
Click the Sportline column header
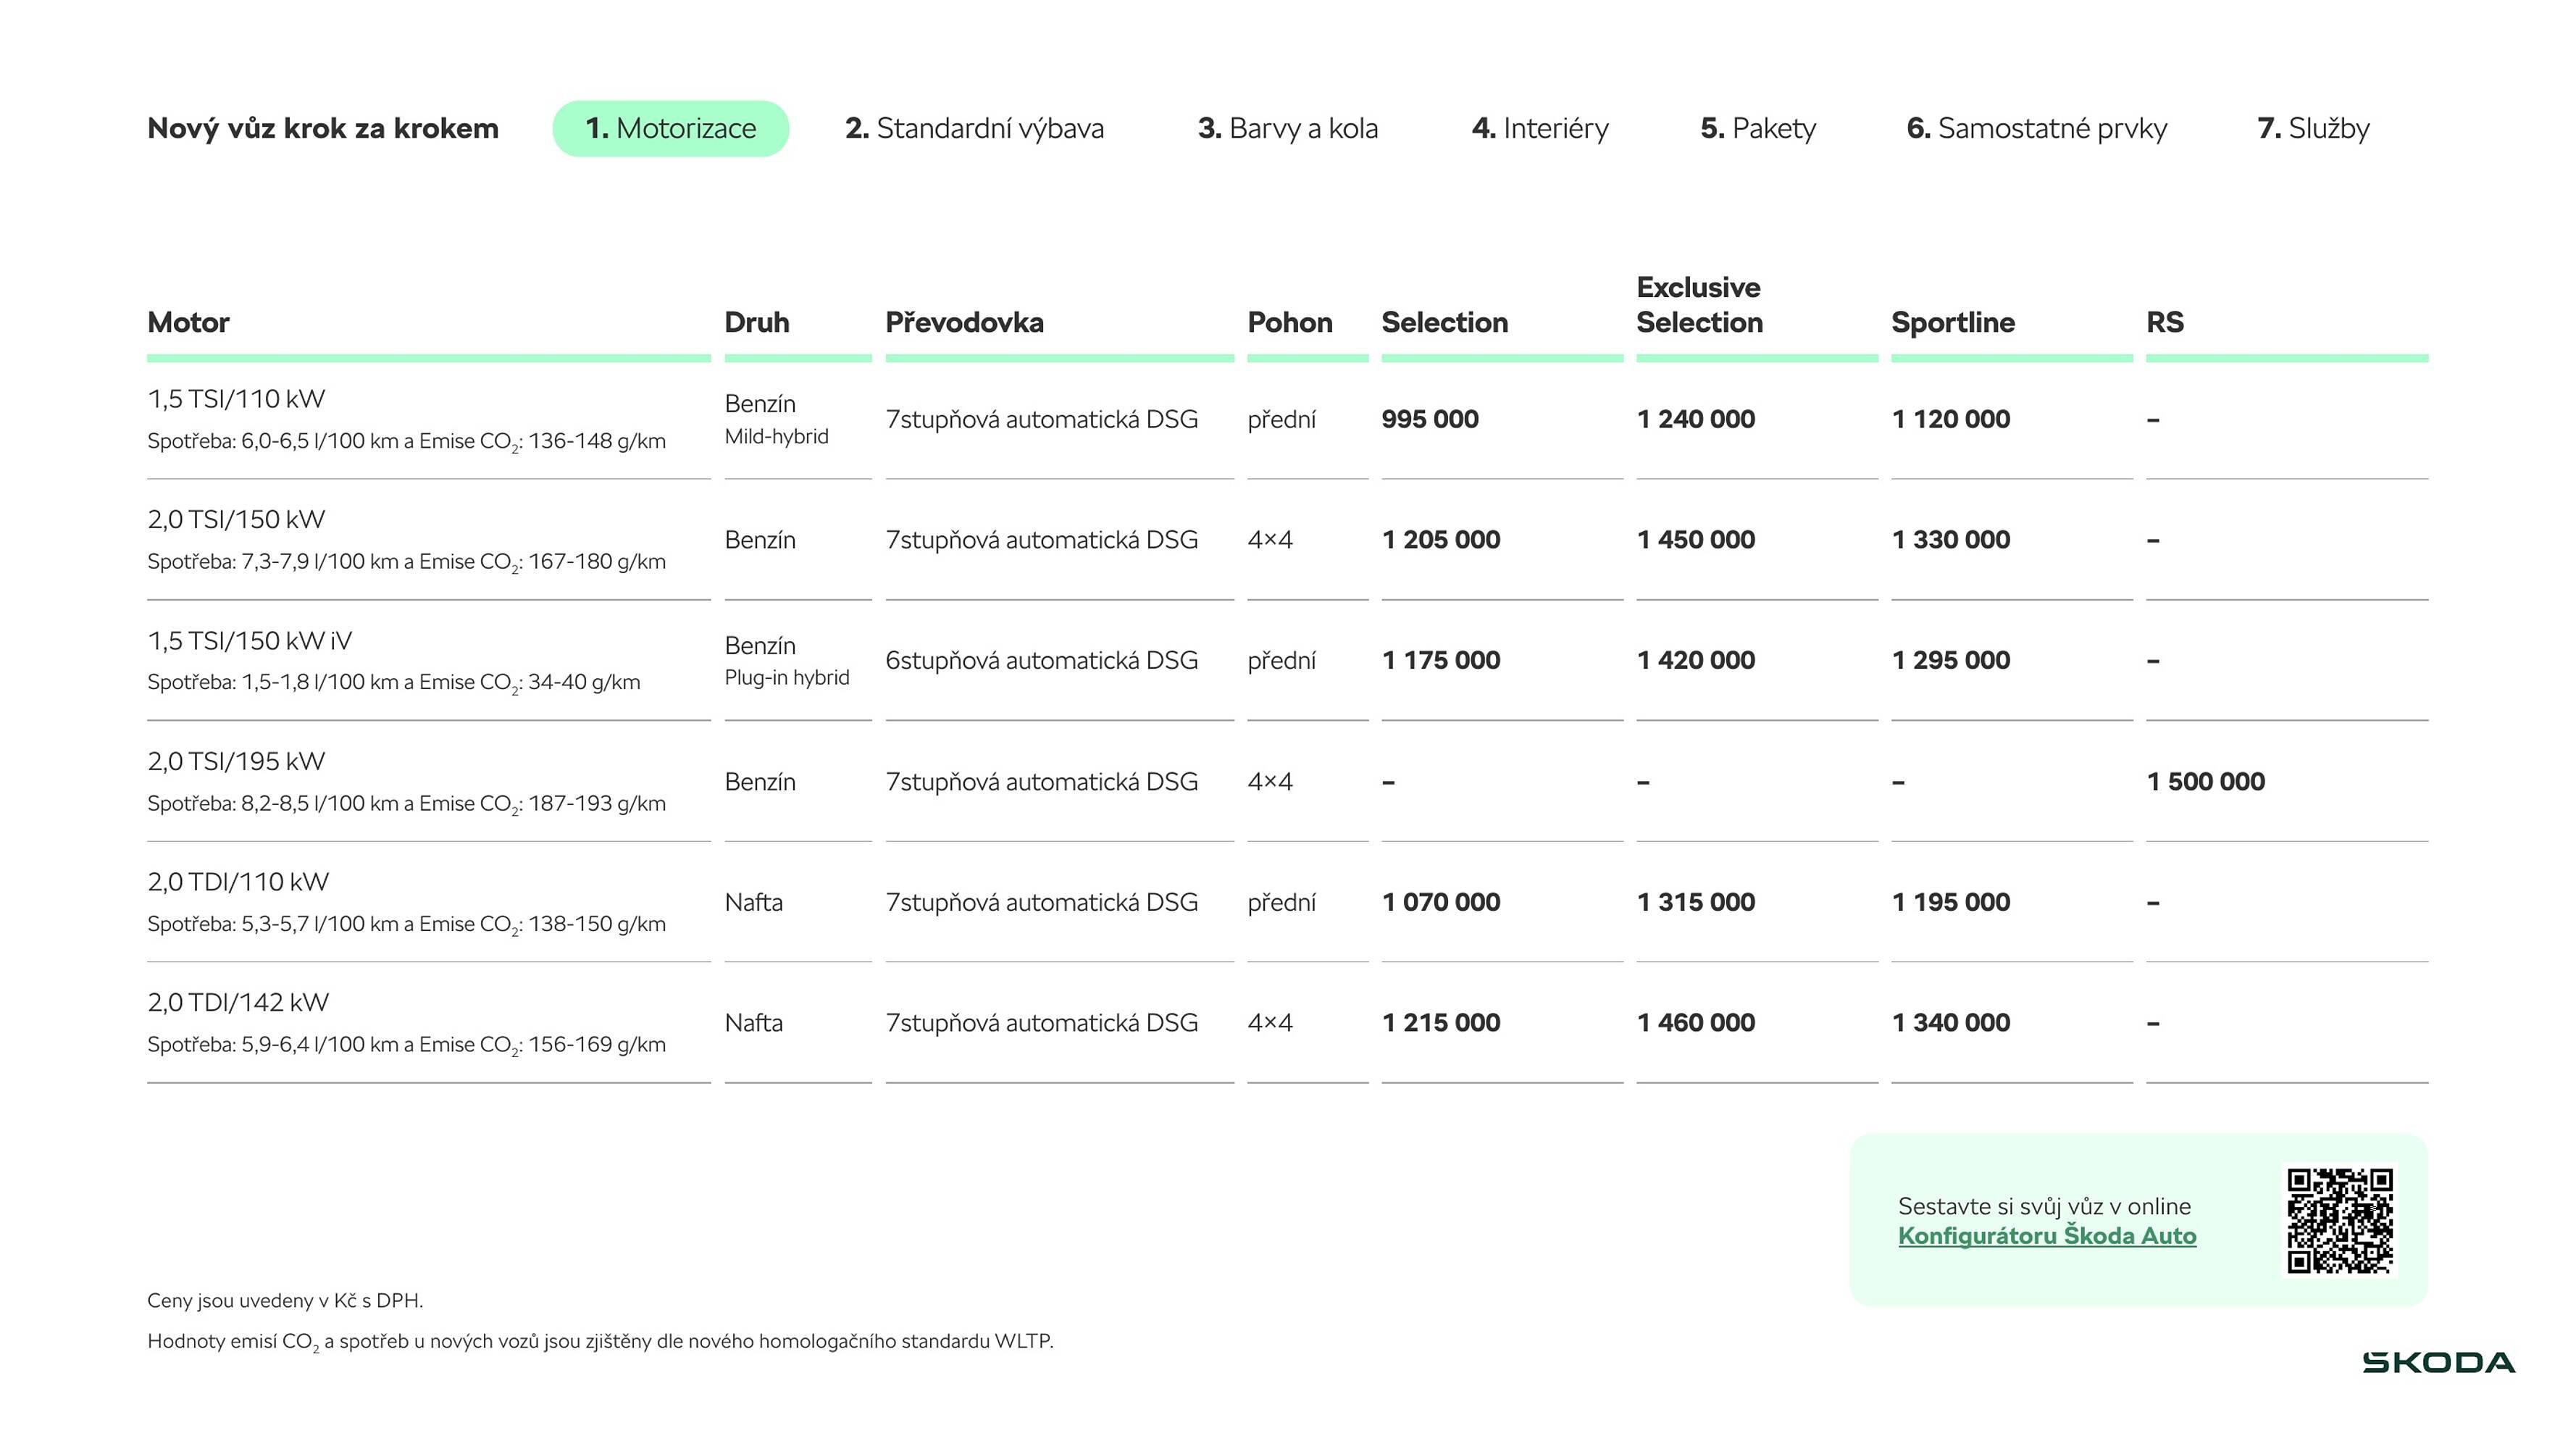(x=1952, y=322)
